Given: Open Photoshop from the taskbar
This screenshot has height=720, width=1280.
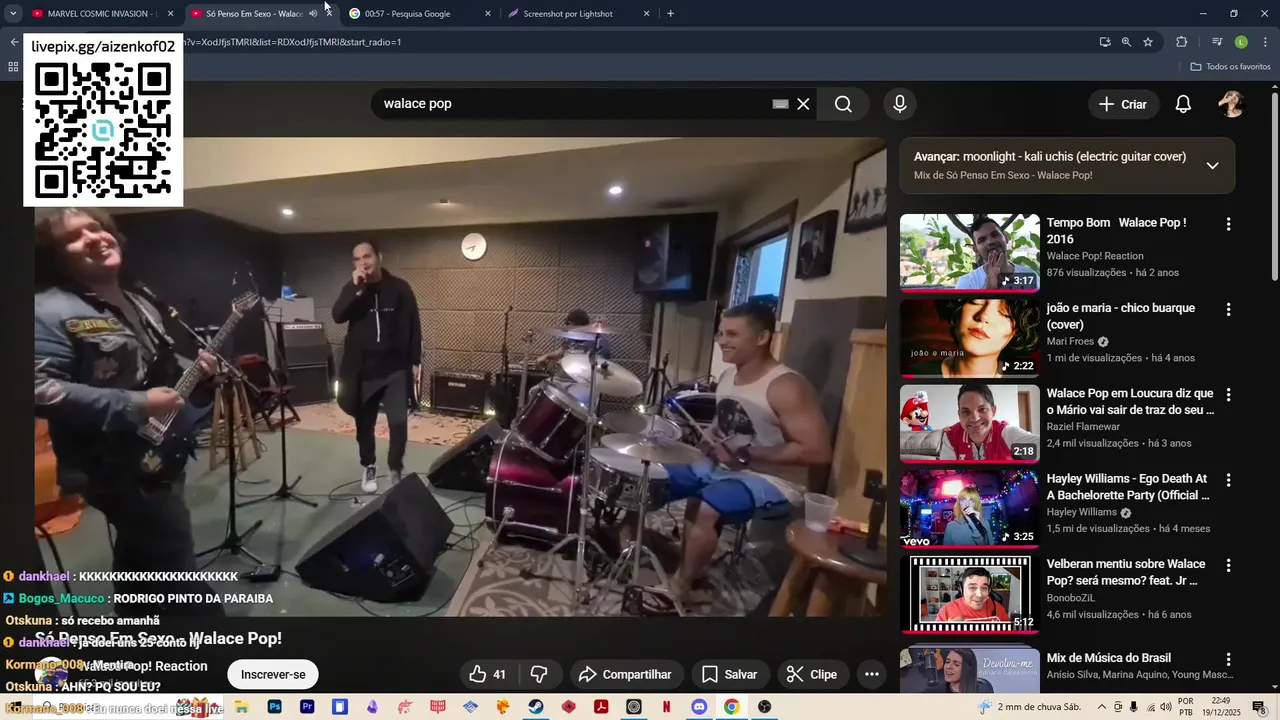Looking at the screenshot, I should click(x=274, y=707).
